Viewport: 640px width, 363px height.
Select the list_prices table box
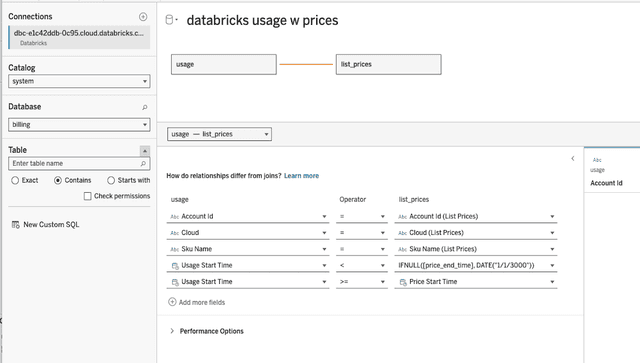click(x=389, y=65)
